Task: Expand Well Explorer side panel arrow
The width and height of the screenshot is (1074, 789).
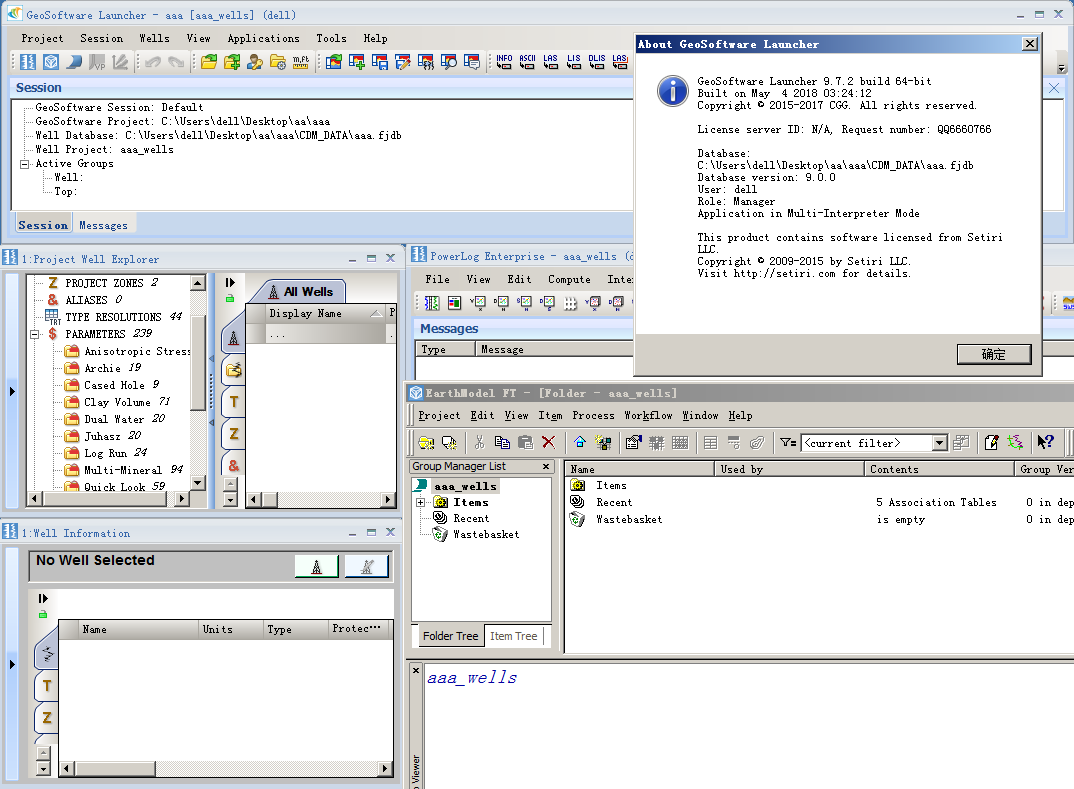Action: (12, 392)
